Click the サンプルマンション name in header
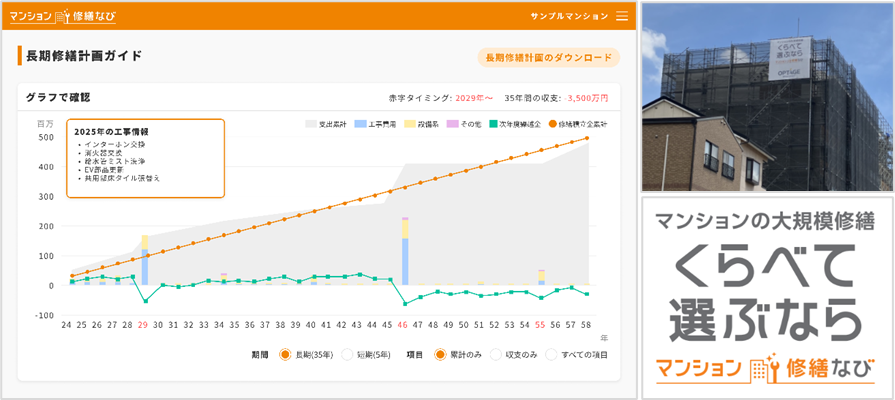Viewport: 895px width, 400px height. point(569,16)
